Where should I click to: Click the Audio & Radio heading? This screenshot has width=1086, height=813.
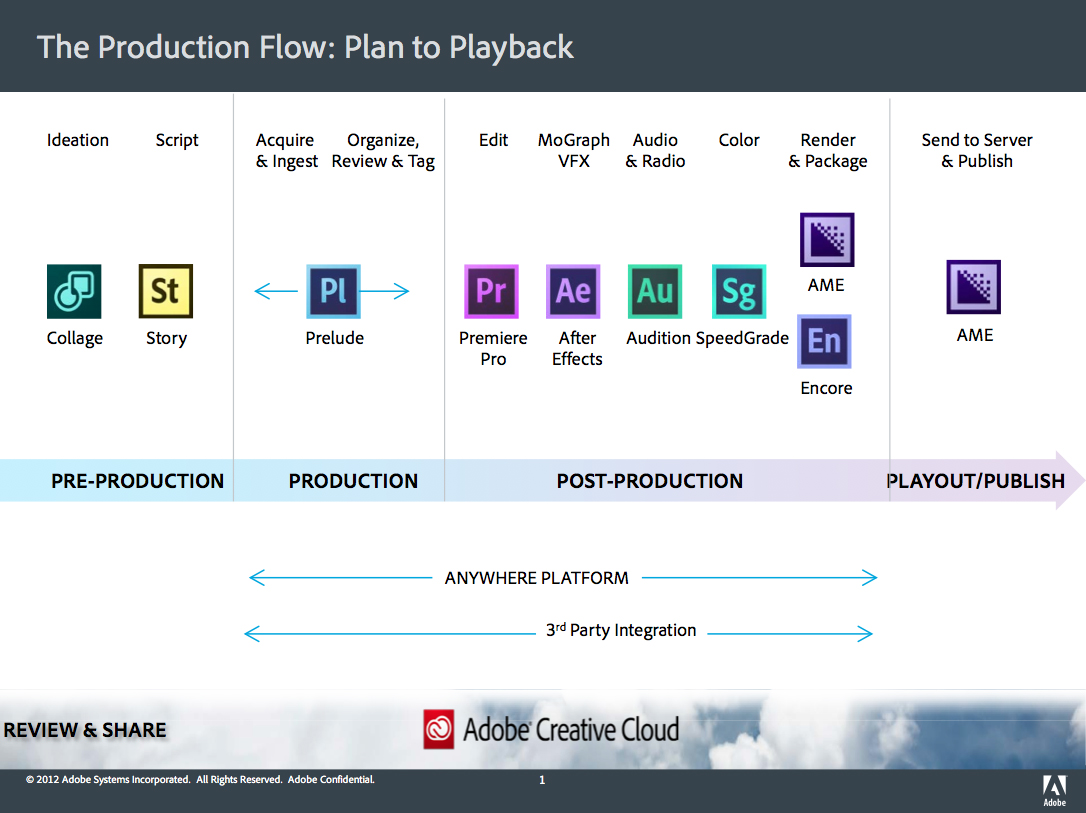[655, 150]
